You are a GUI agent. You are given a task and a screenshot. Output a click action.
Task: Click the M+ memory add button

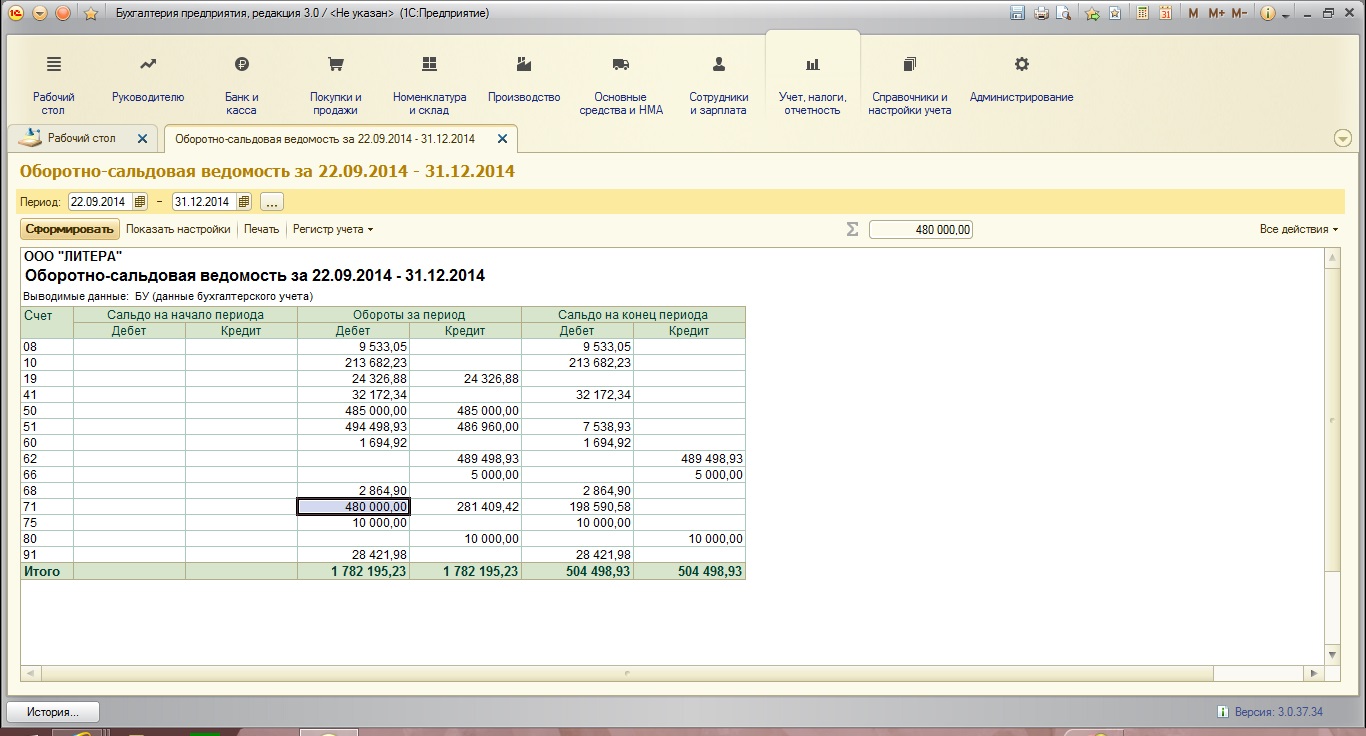coord(1216,14)
